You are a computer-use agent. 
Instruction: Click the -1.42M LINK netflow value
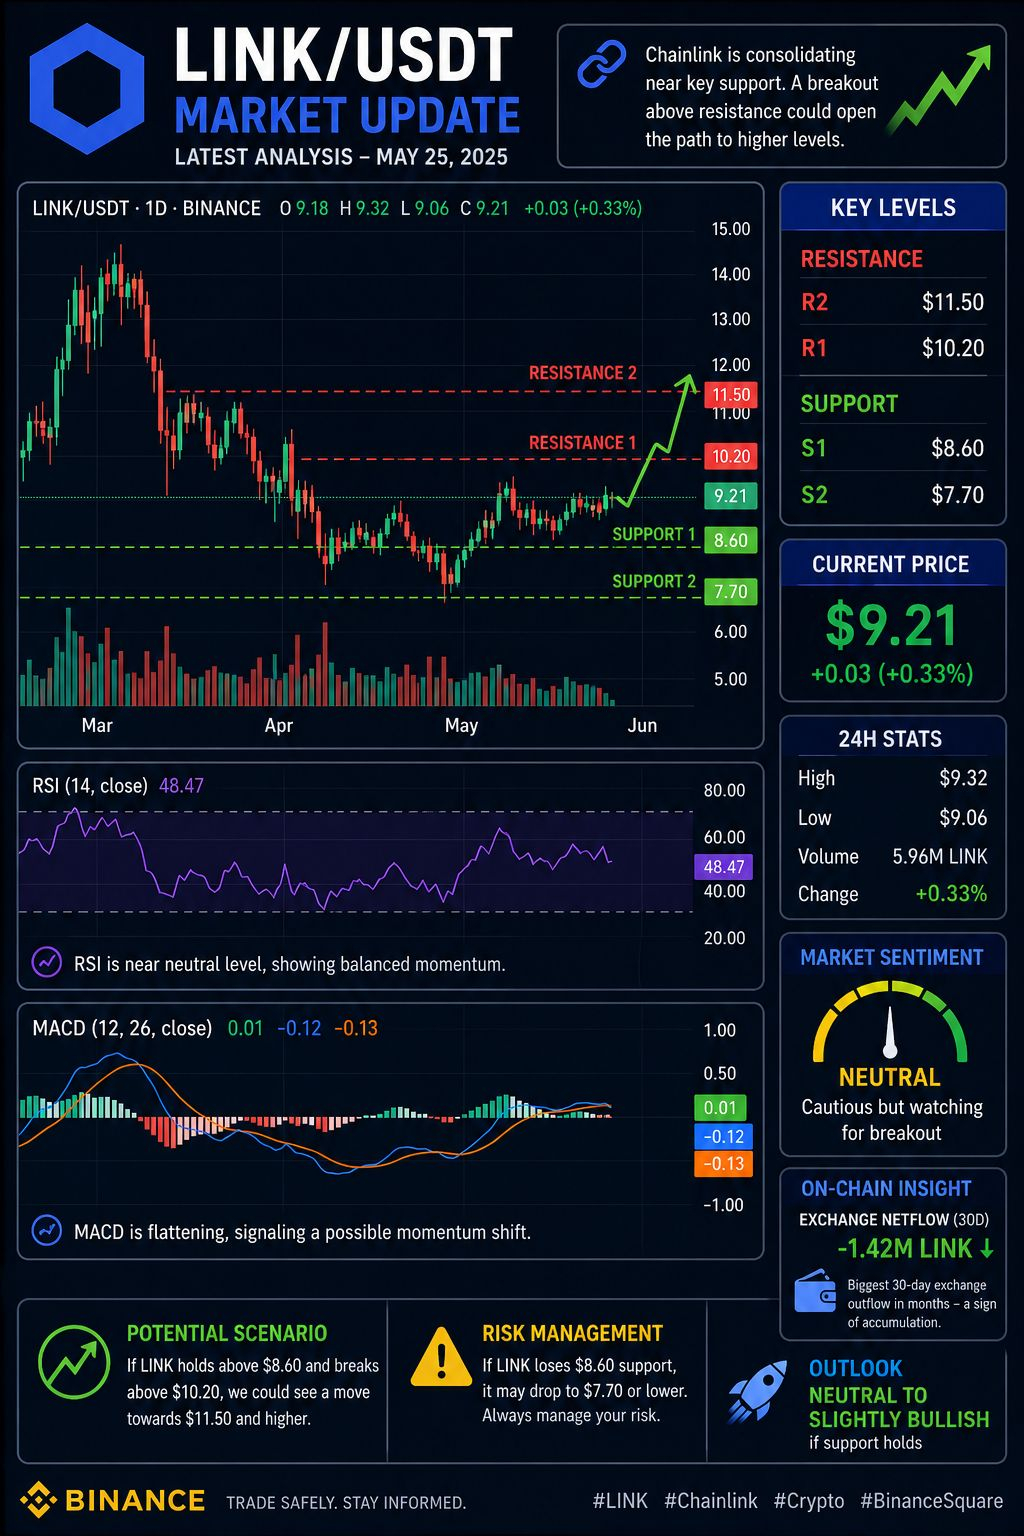tap(905, 1248)
